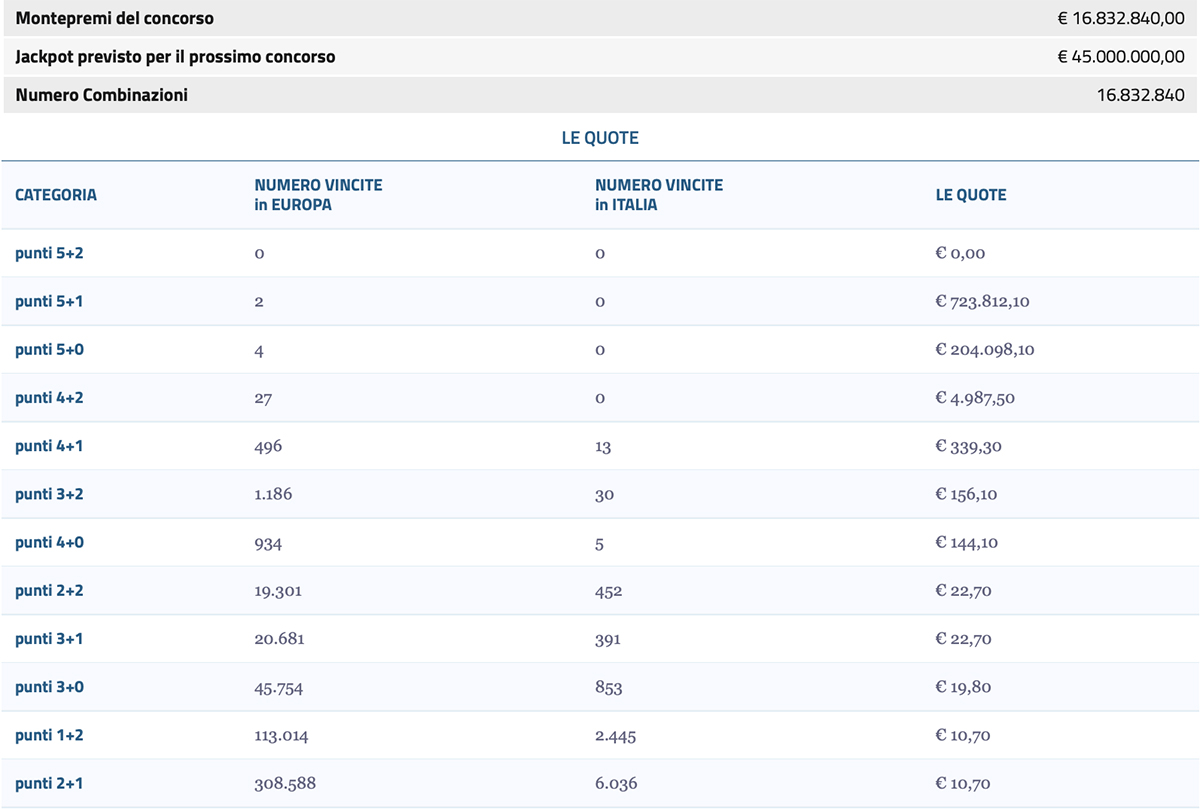Select the 'punti 4+2' category row
This screenshot has height=809, width=1200.
point(600,398)
